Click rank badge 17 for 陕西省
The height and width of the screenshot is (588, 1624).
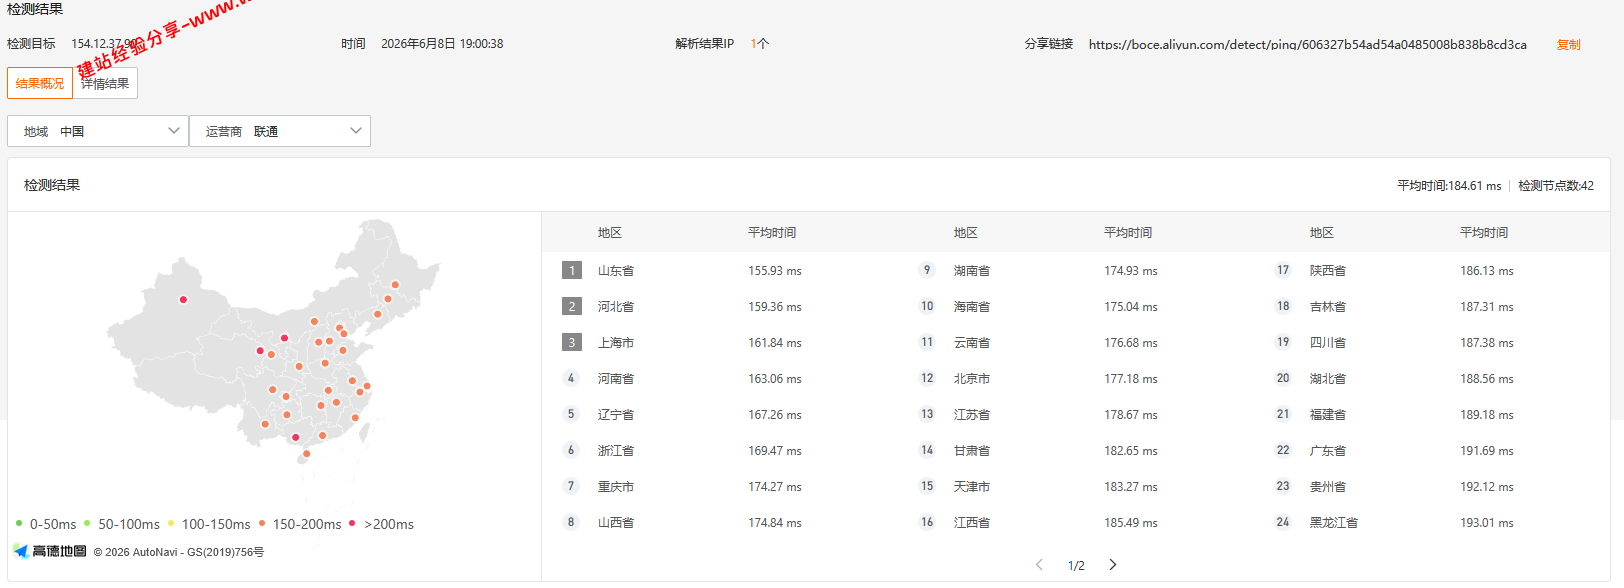tap(1283, 270)
